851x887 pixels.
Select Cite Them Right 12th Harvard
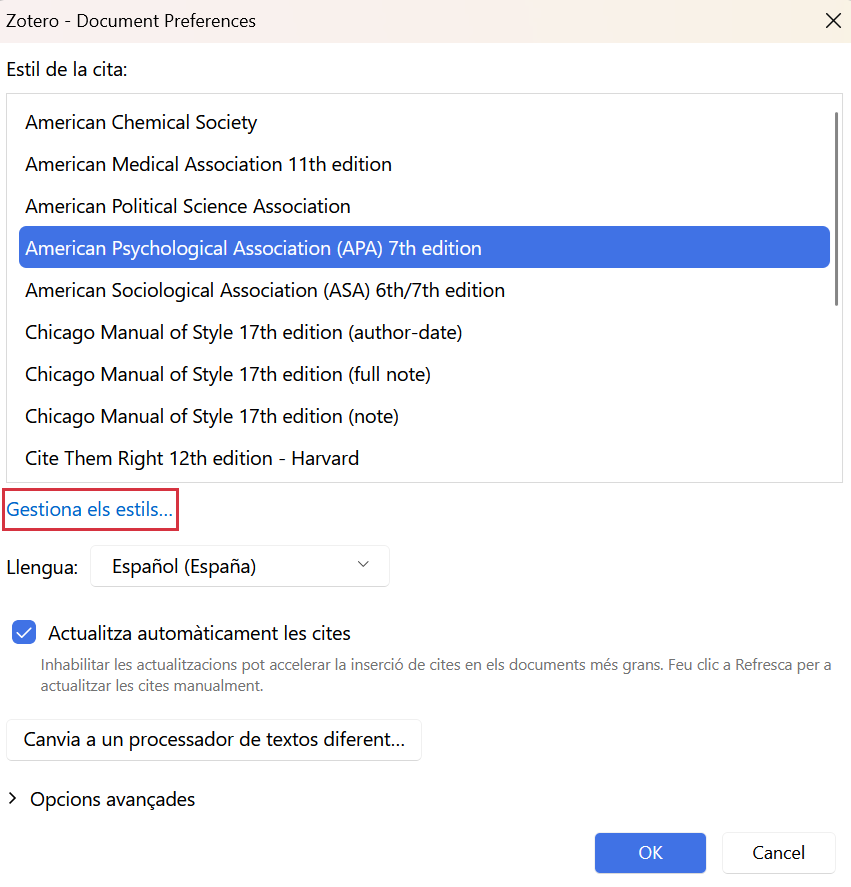point(424,458)
